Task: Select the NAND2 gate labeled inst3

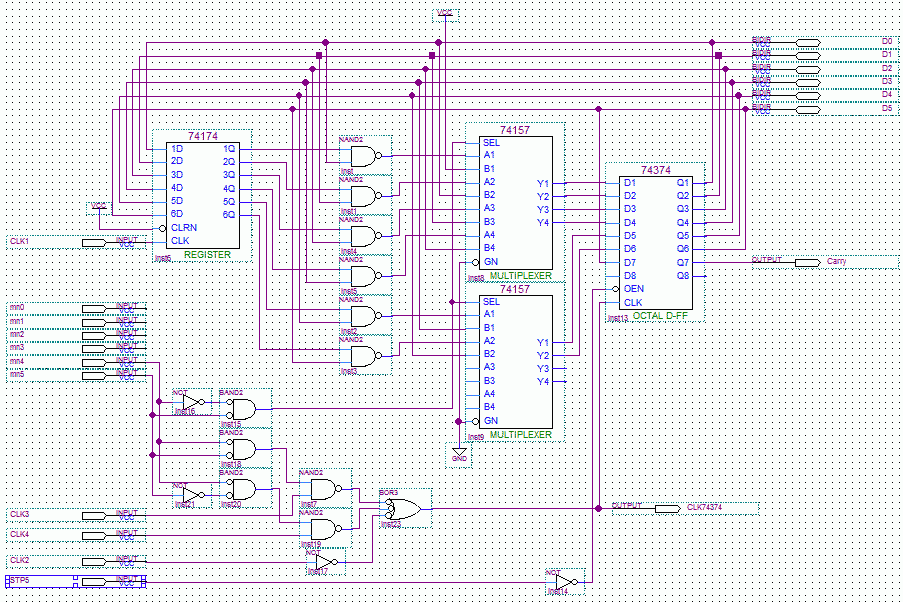Action: pos(366,356)
